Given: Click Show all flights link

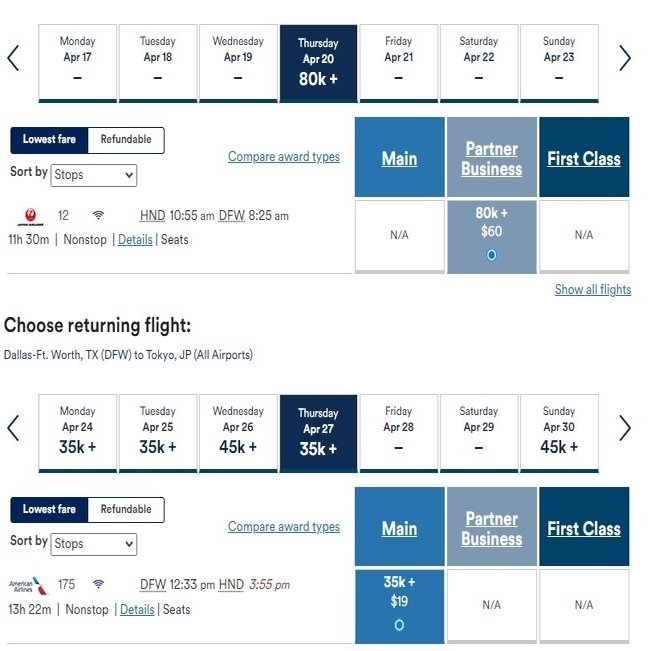Looking at the screenshot, I should click(593, 290).
